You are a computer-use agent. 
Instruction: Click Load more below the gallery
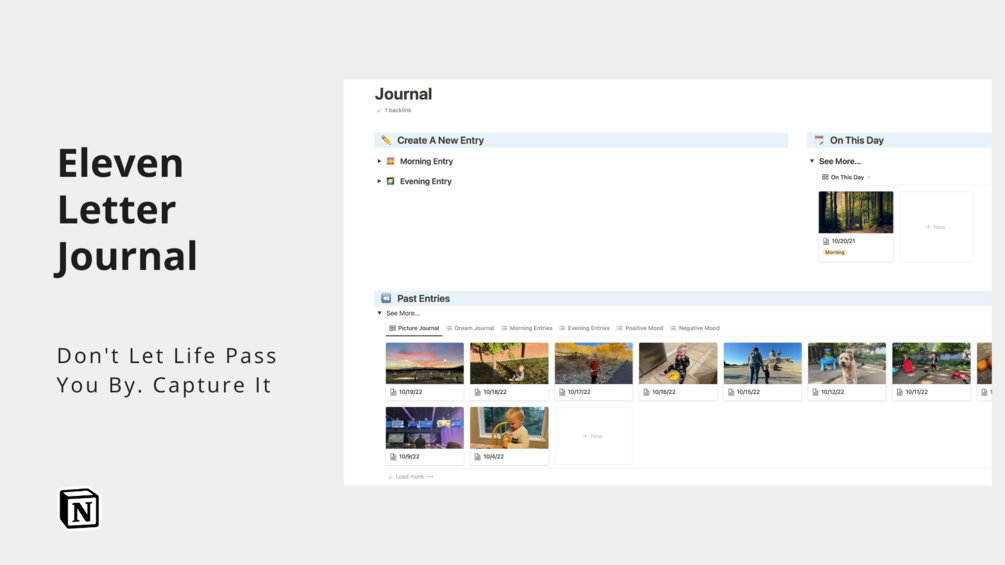tap(410, 477)
